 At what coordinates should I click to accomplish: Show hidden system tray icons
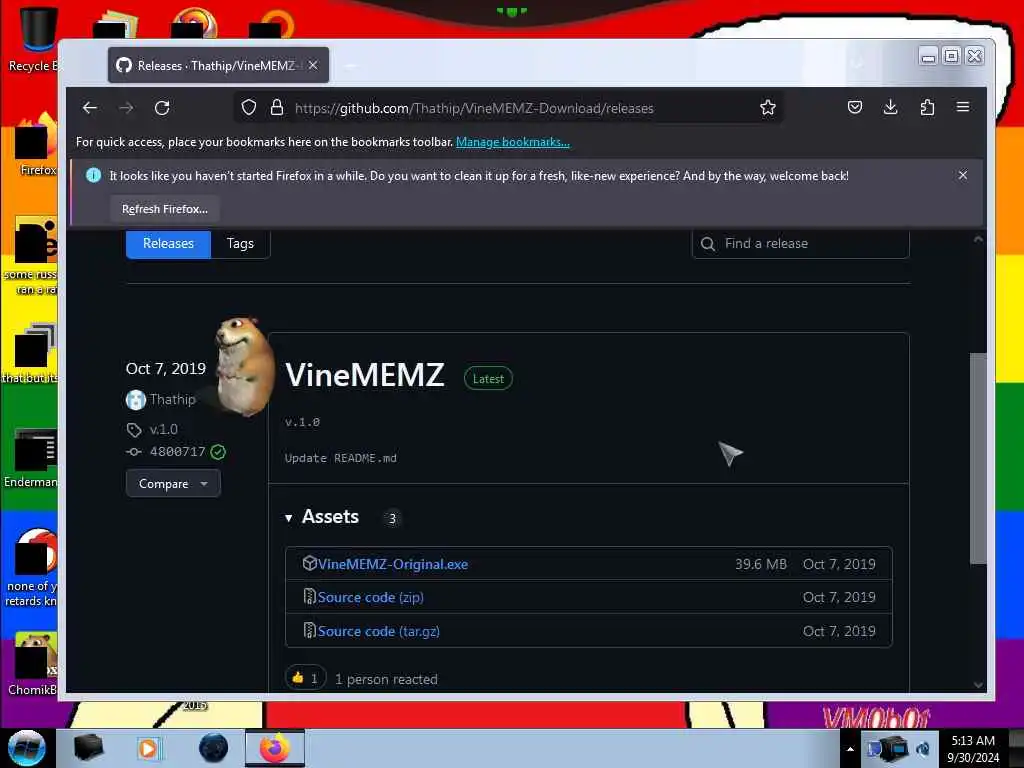click(850, 749)
